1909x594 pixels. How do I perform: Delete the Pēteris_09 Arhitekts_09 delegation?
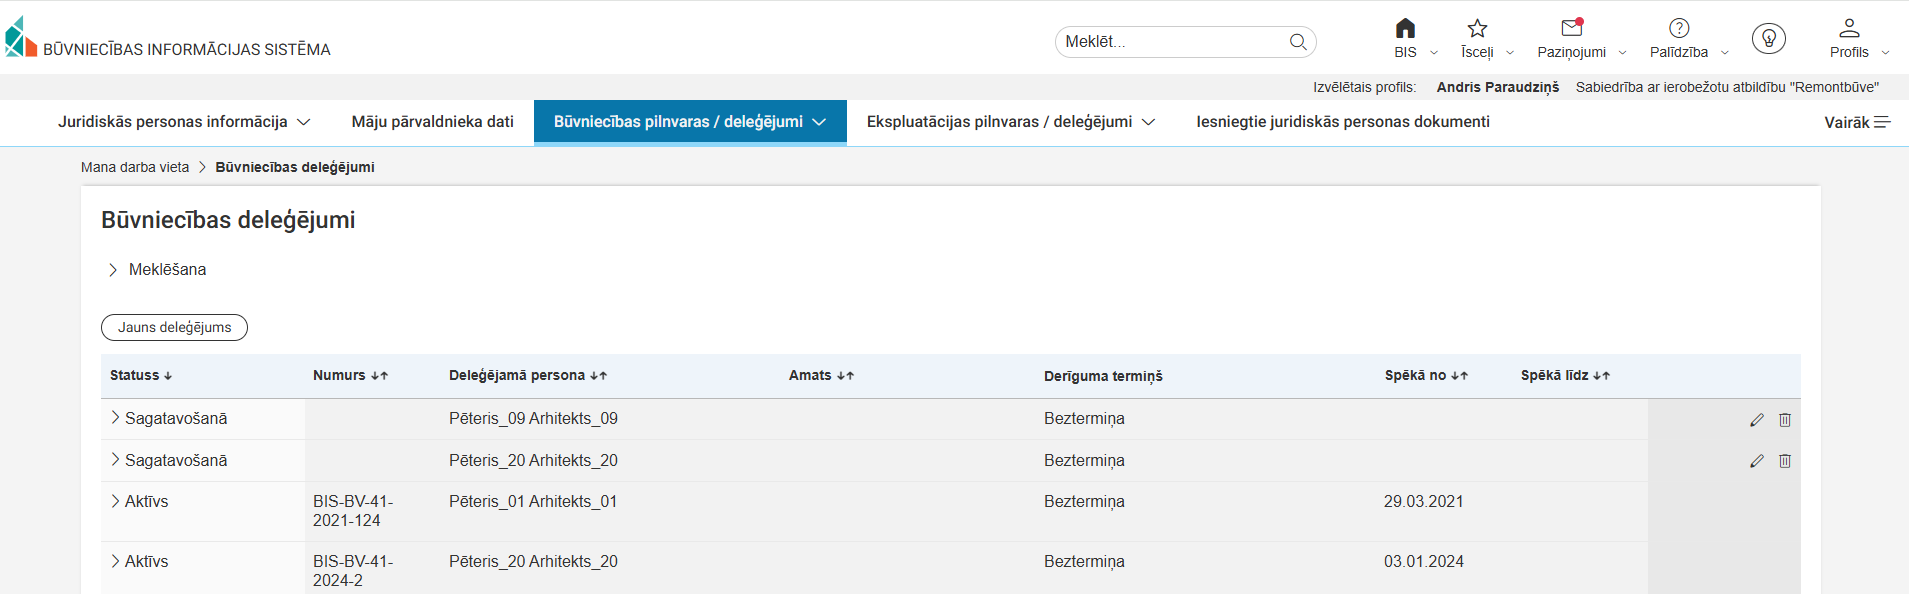[x=1785, y=420]
